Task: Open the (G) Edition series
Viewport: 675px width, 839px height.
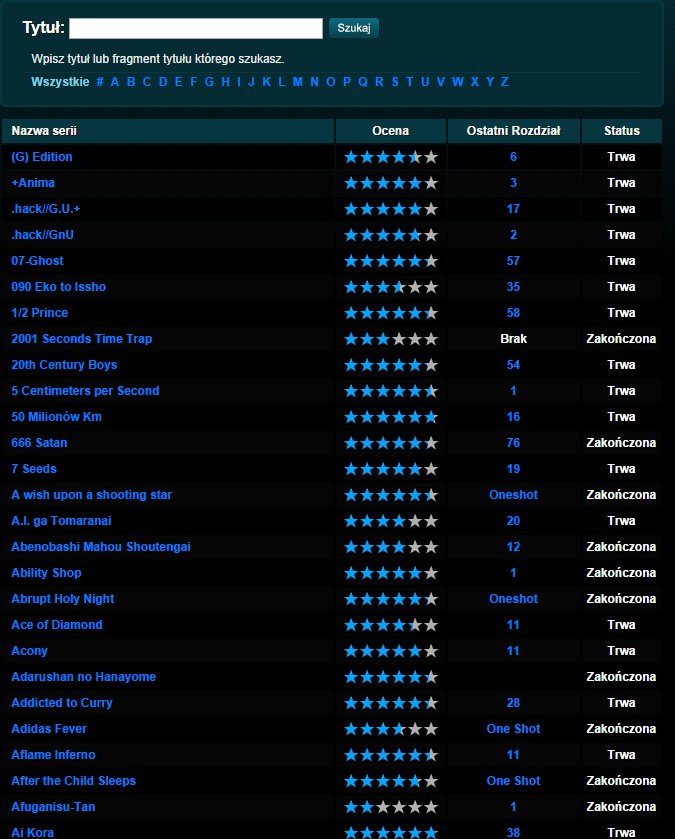Action: pyautogui.click(x=42, y=157)
